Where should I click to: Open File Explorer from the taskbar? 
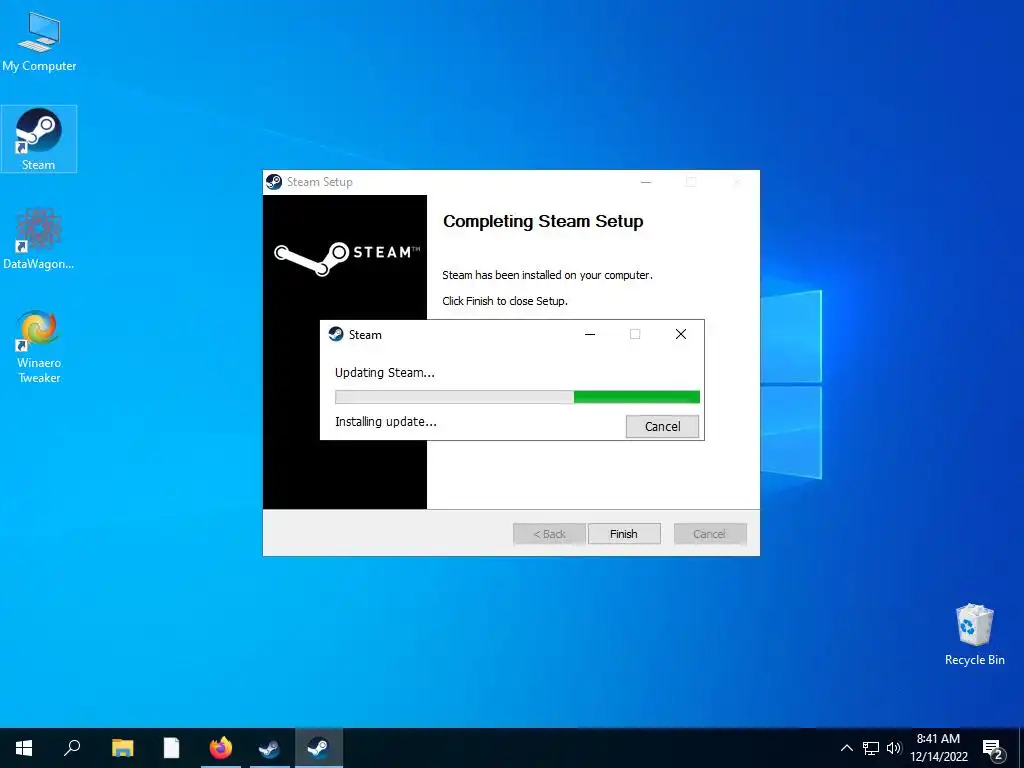(122, 748)
